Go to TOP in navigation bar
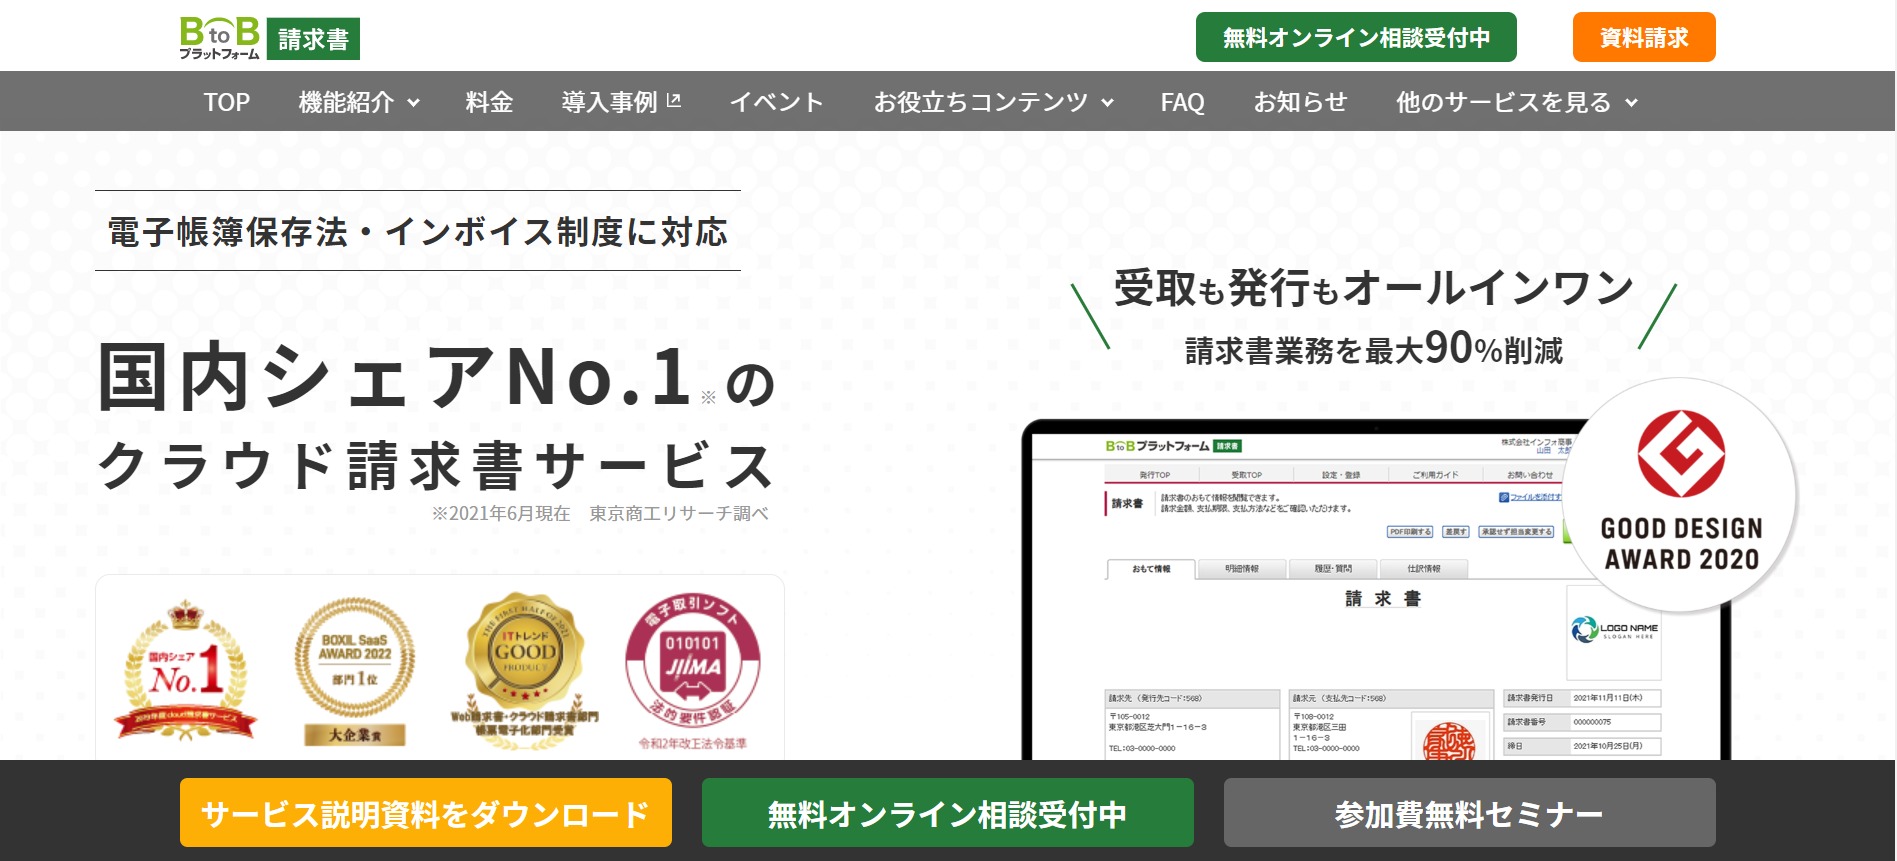 (x=227, y=102)
